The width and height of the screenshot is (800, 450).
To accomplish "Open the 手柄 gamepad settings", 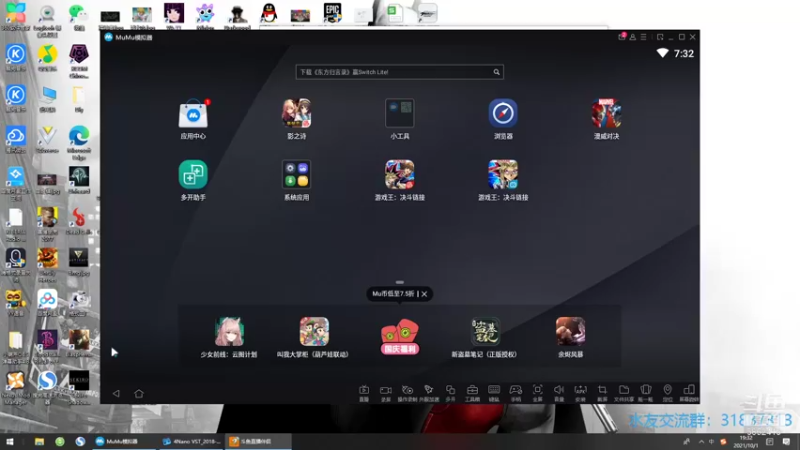I will click(x=516, y=393).
